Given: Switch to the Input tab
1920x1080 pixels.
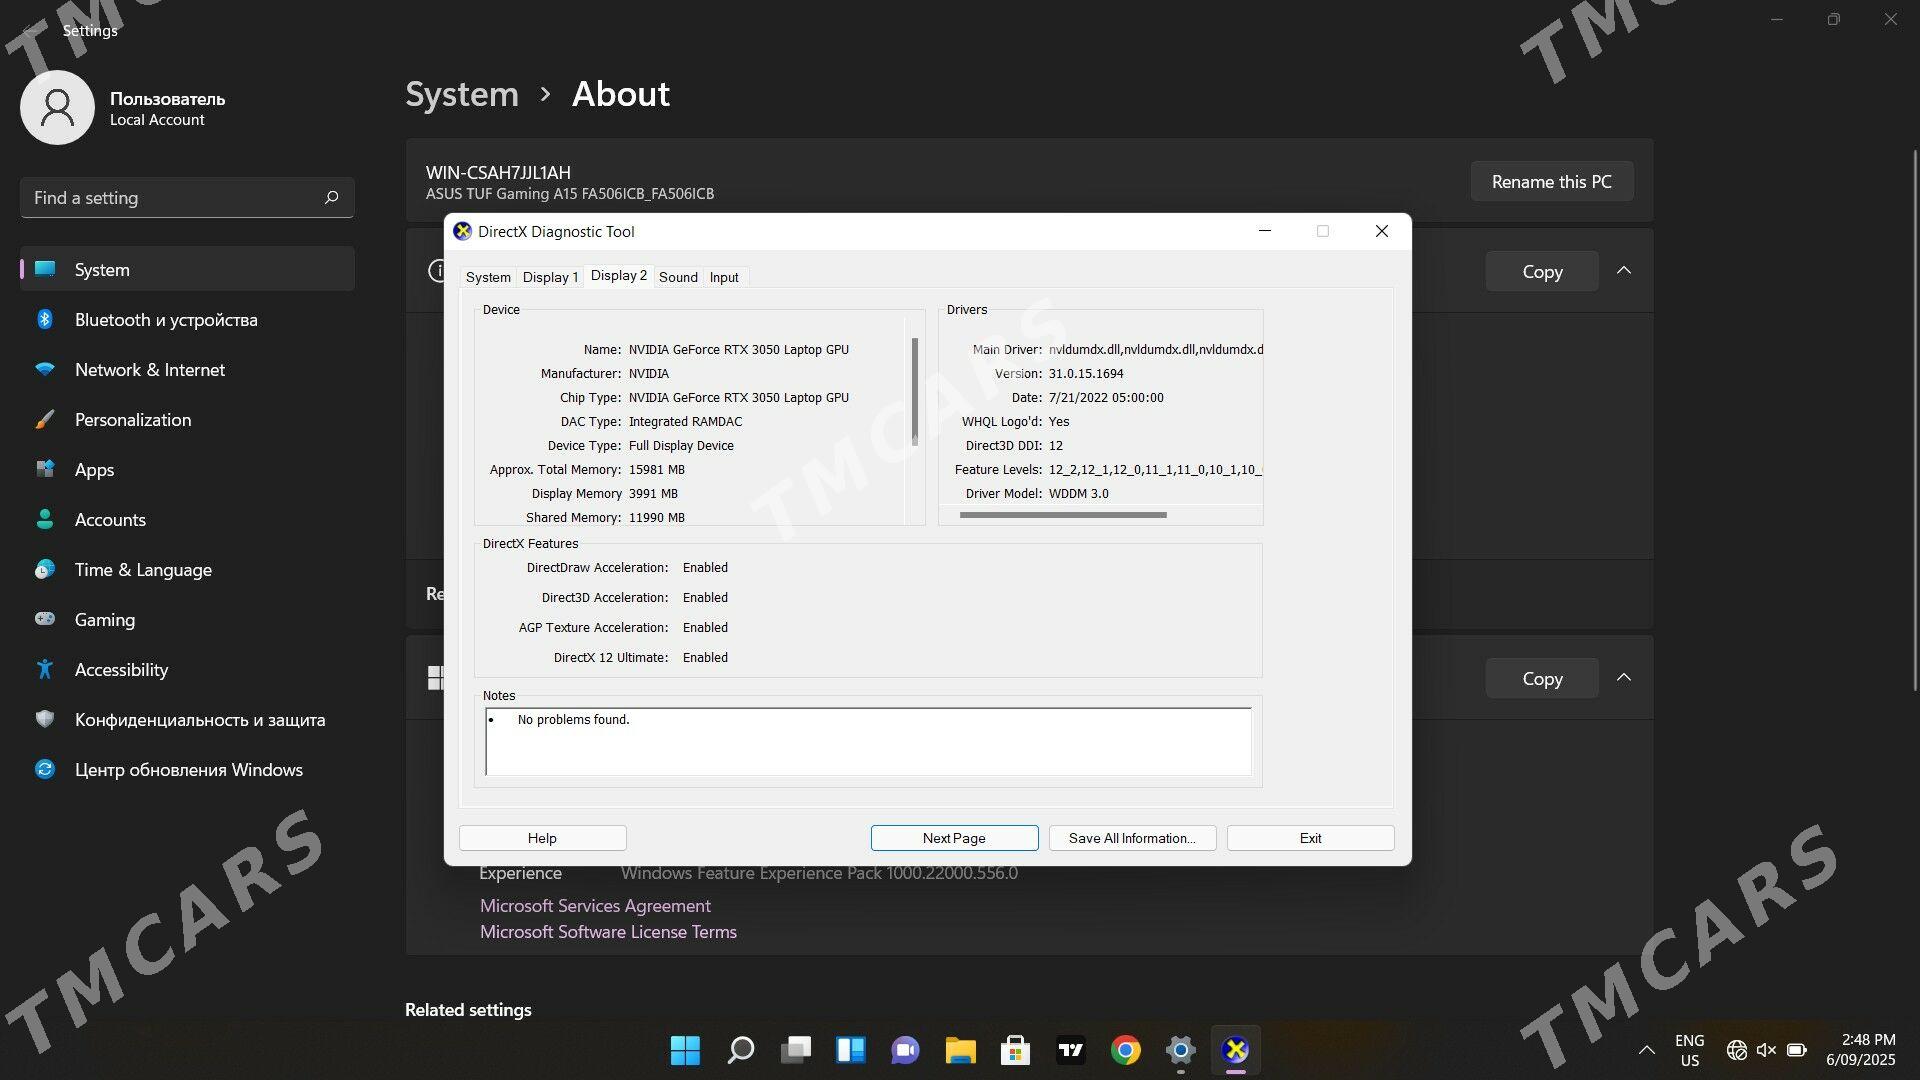Looking at the screenshot, I should click(724, 277).
